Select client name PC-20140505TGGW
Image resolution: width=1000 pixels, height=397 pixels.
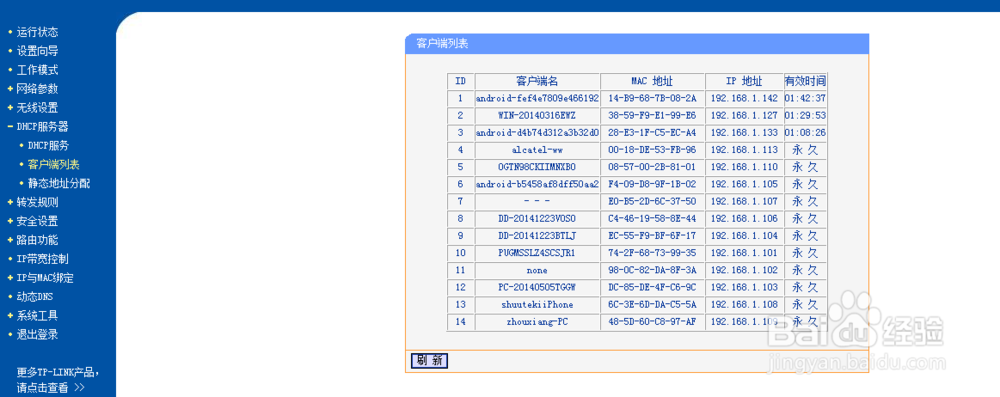(537, 288)
